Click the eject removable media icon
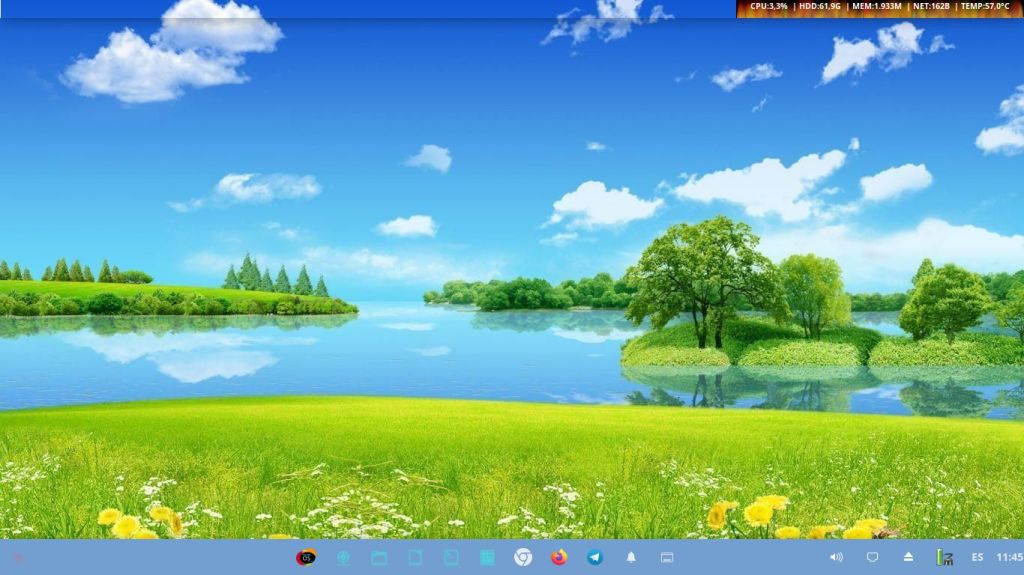Viewport: 1024px width, 575px height. pyautogui.click(x=908, y=557)
